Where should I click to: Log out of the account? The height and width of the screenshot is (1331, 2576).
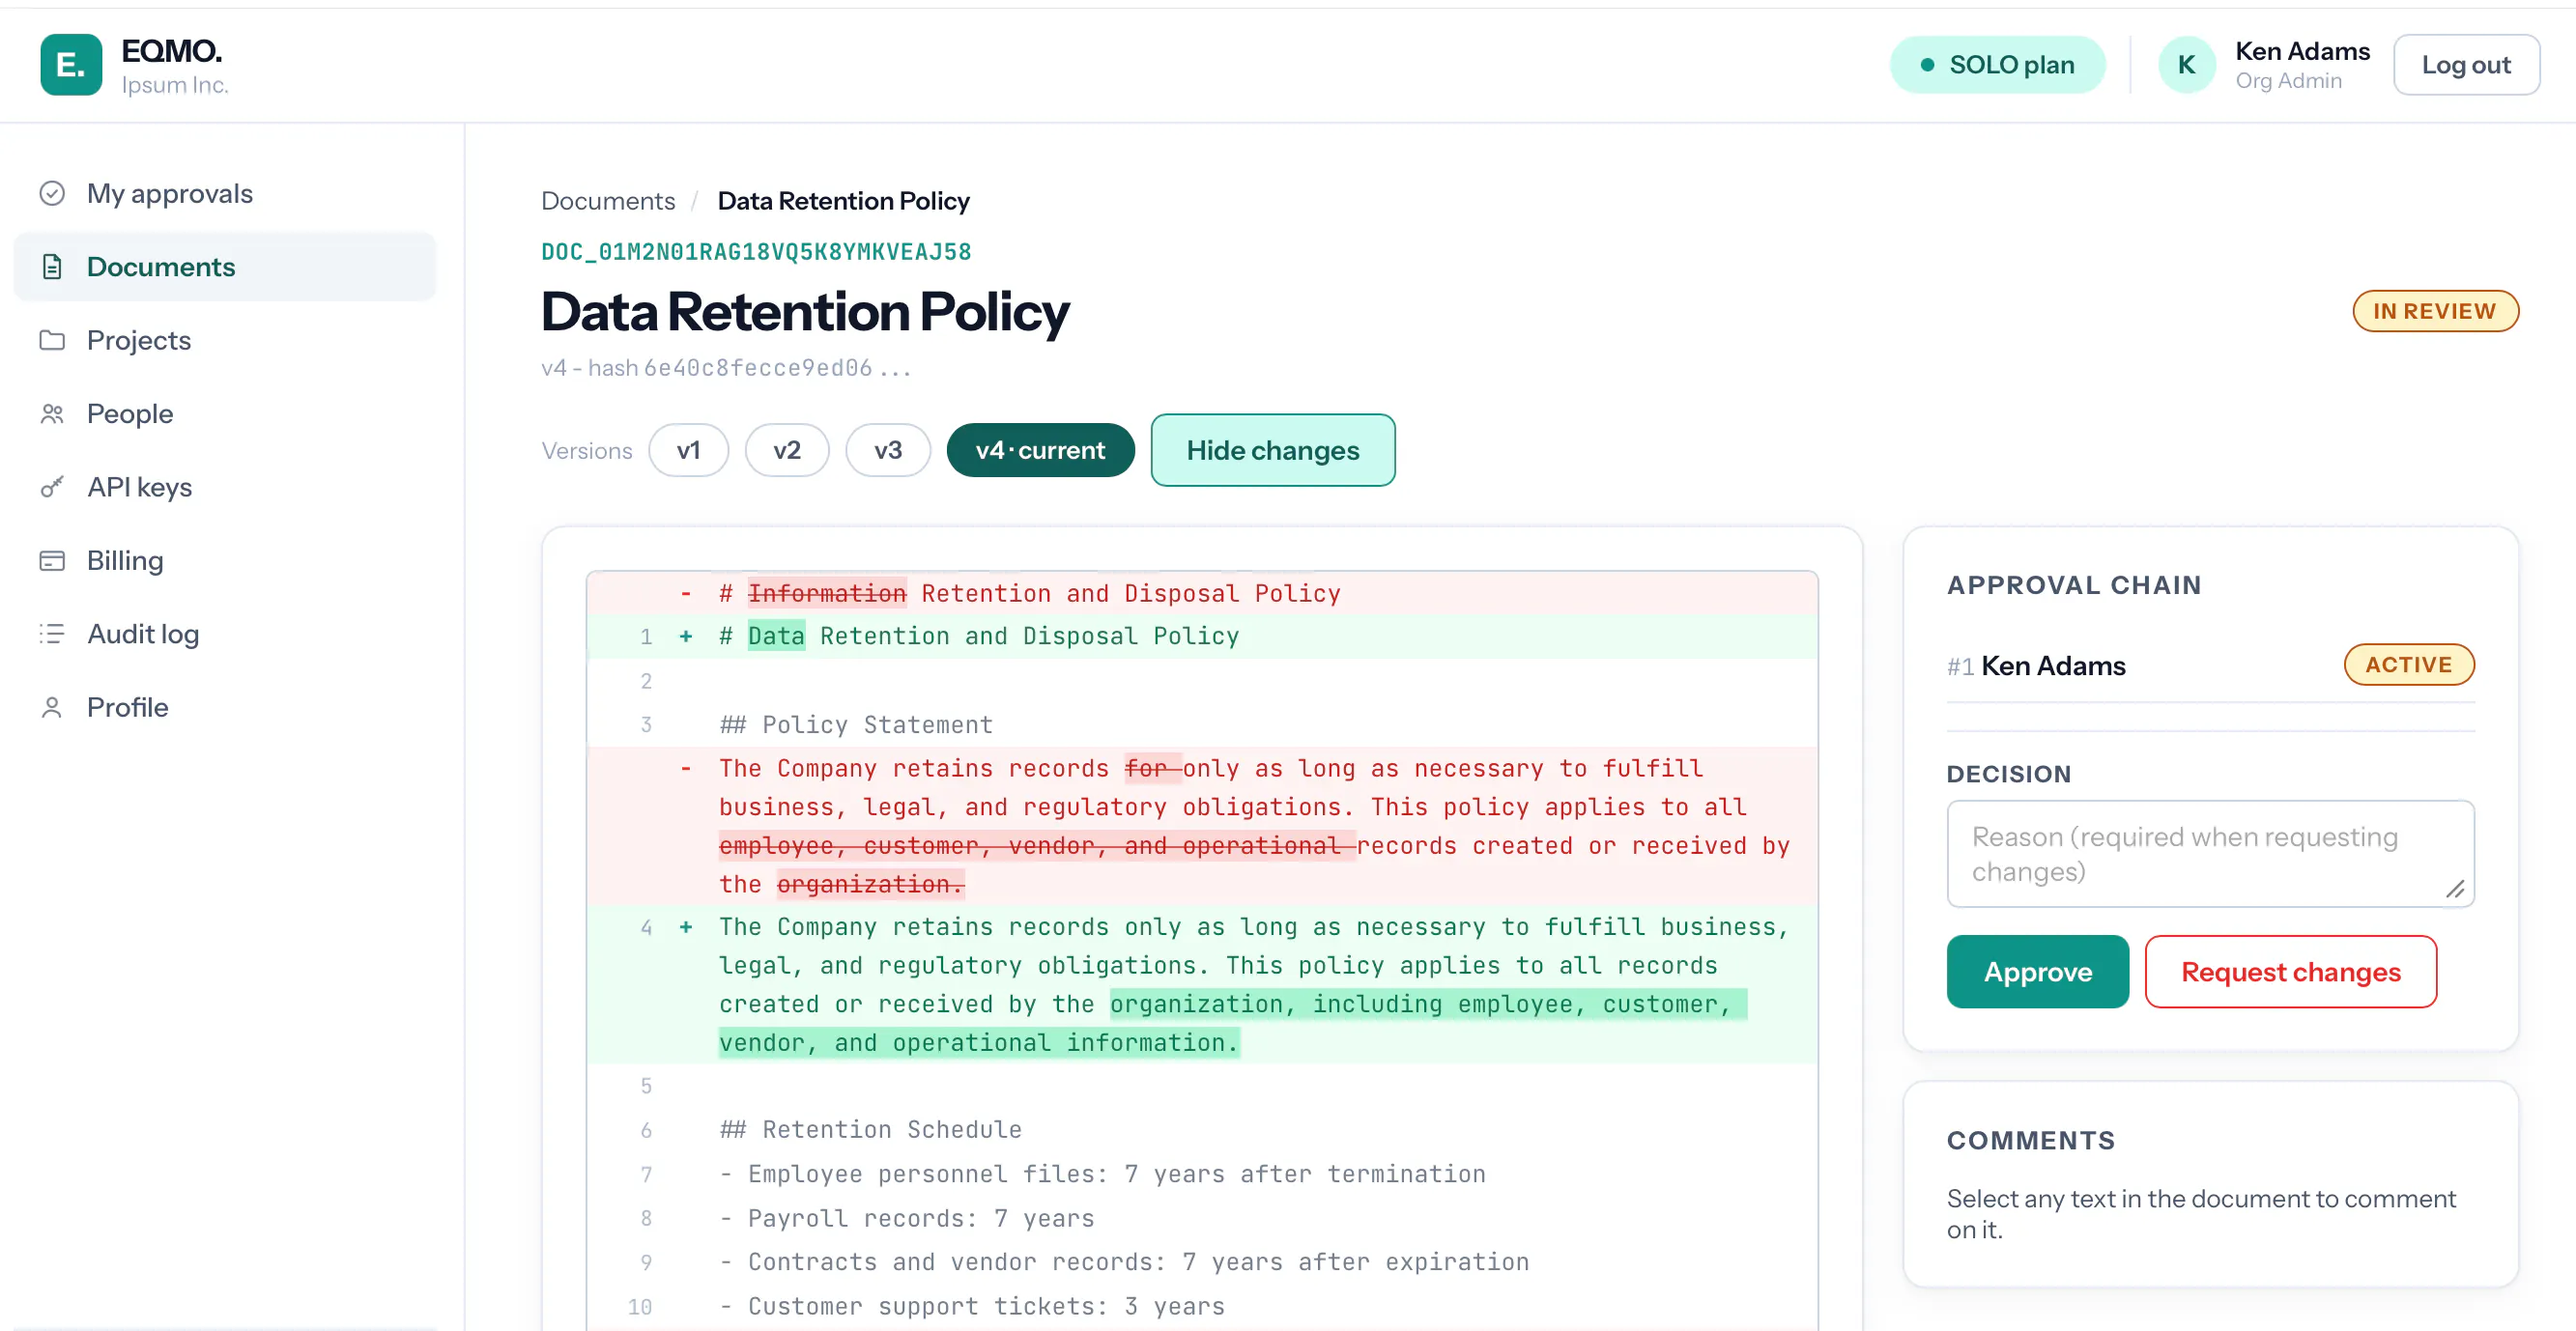click(x=2466, y=65)
